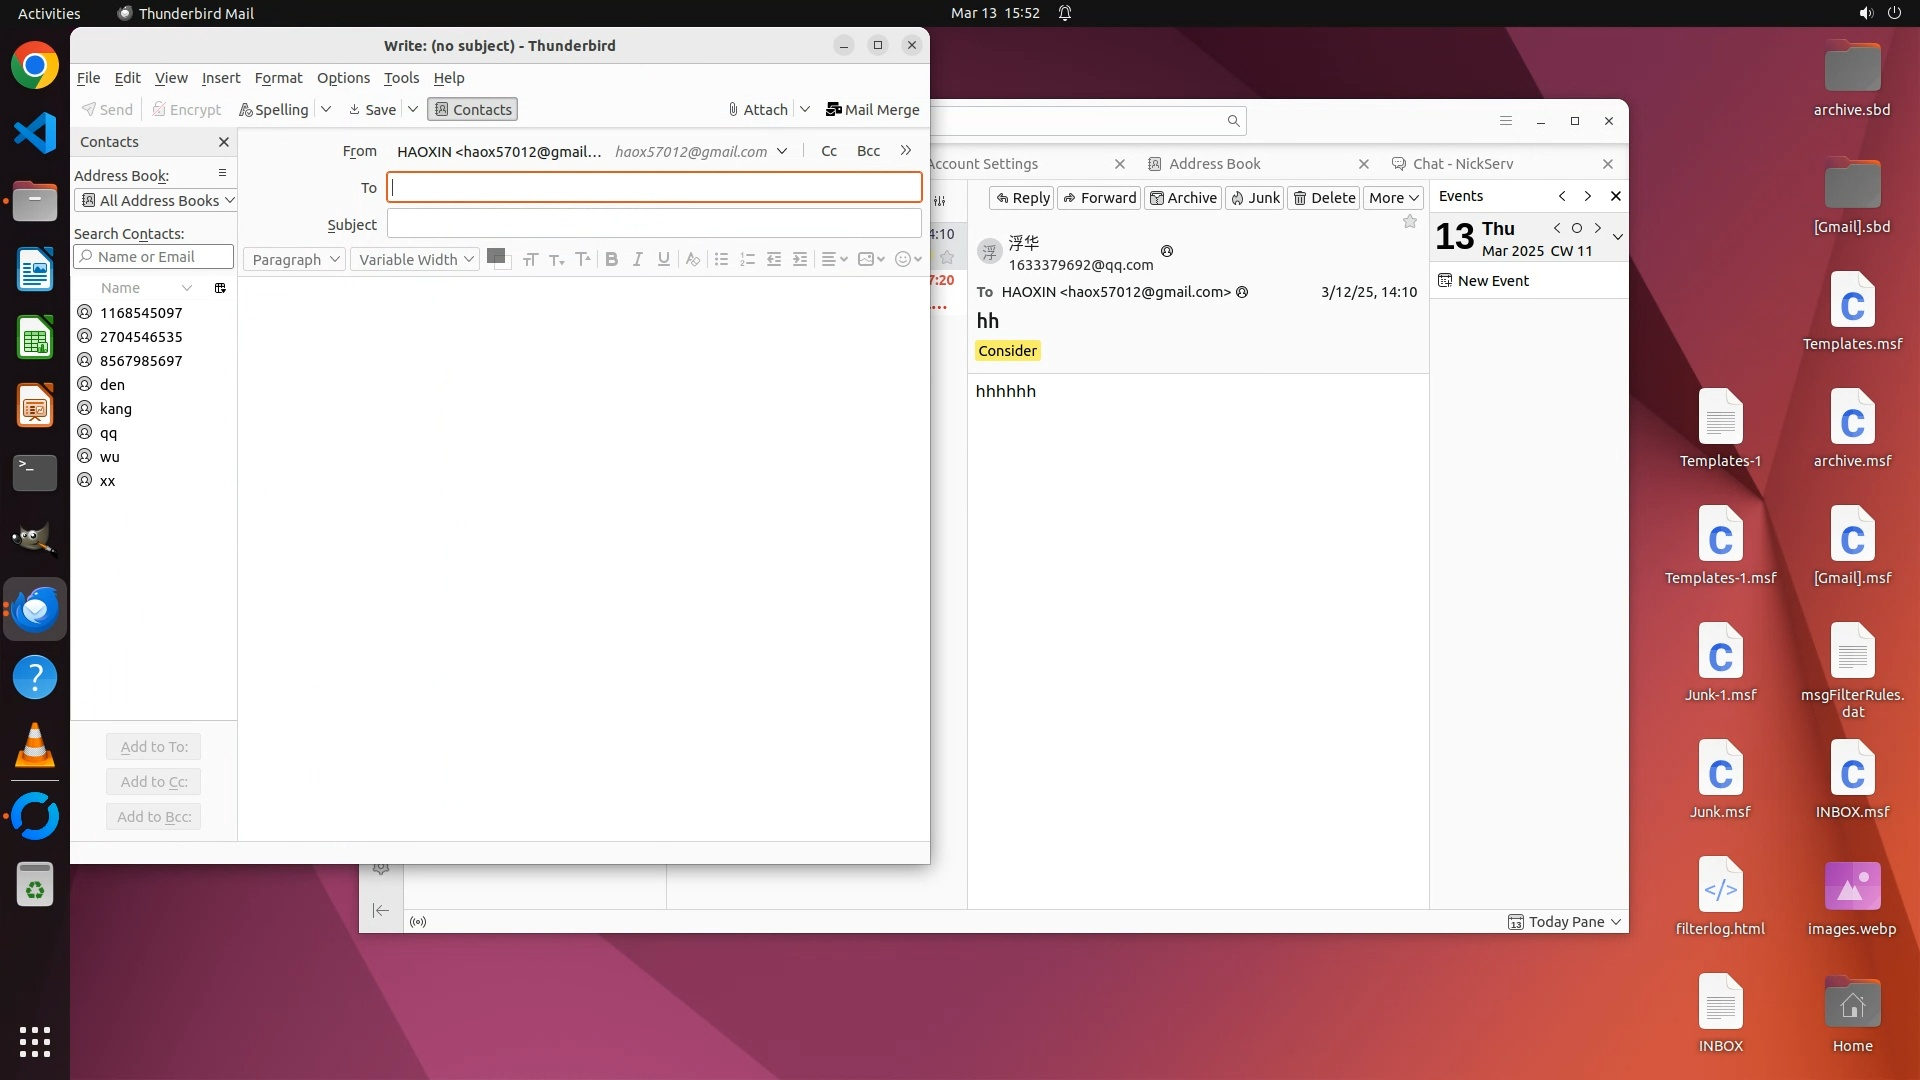1920x1080 pixels.
Task: Toggle the Contacts sidebar button
Action: [472, 109]
